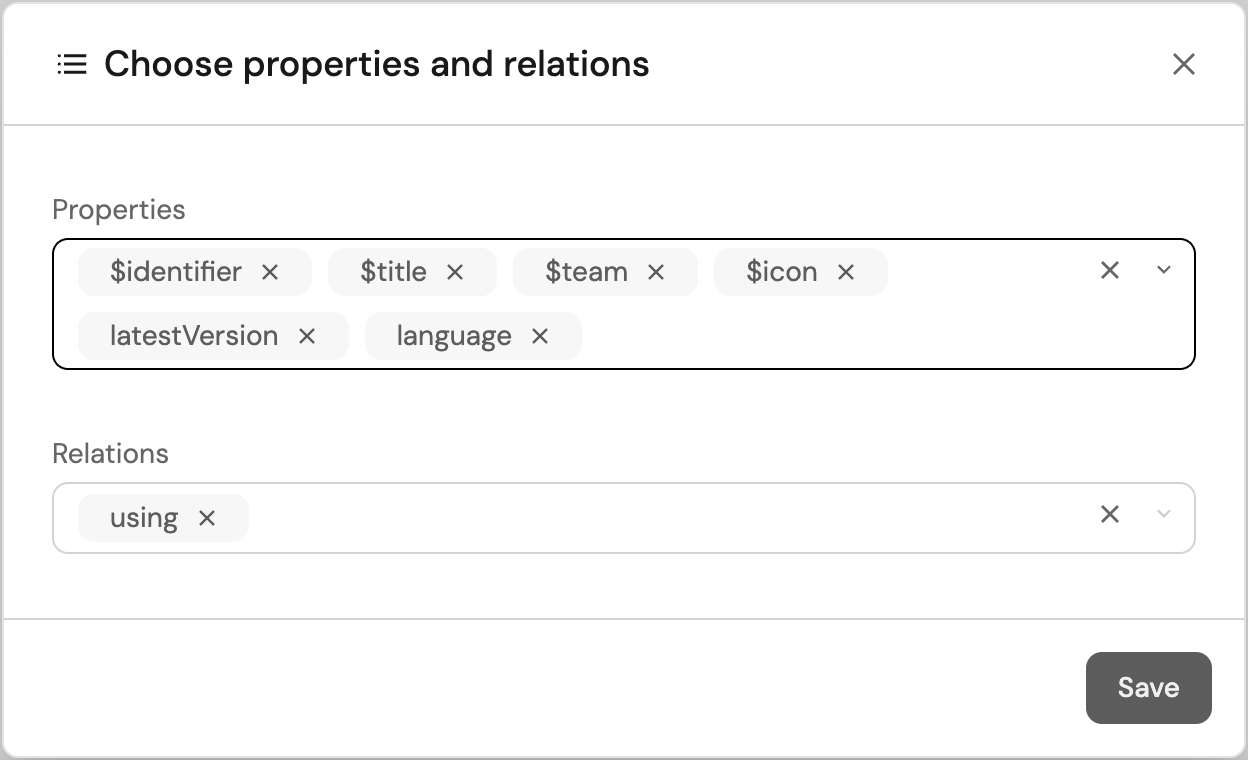Click the language chip label

click(x=454, y=336)
